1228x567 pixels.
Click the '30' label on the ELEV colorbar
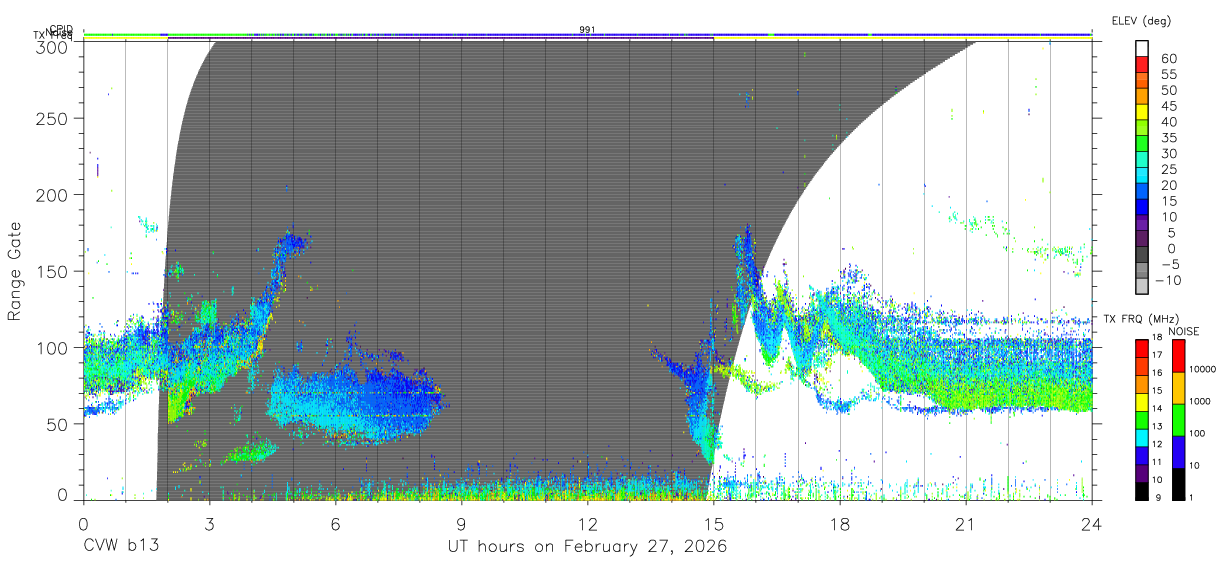pyautogui.click(x=1168, y=153)
